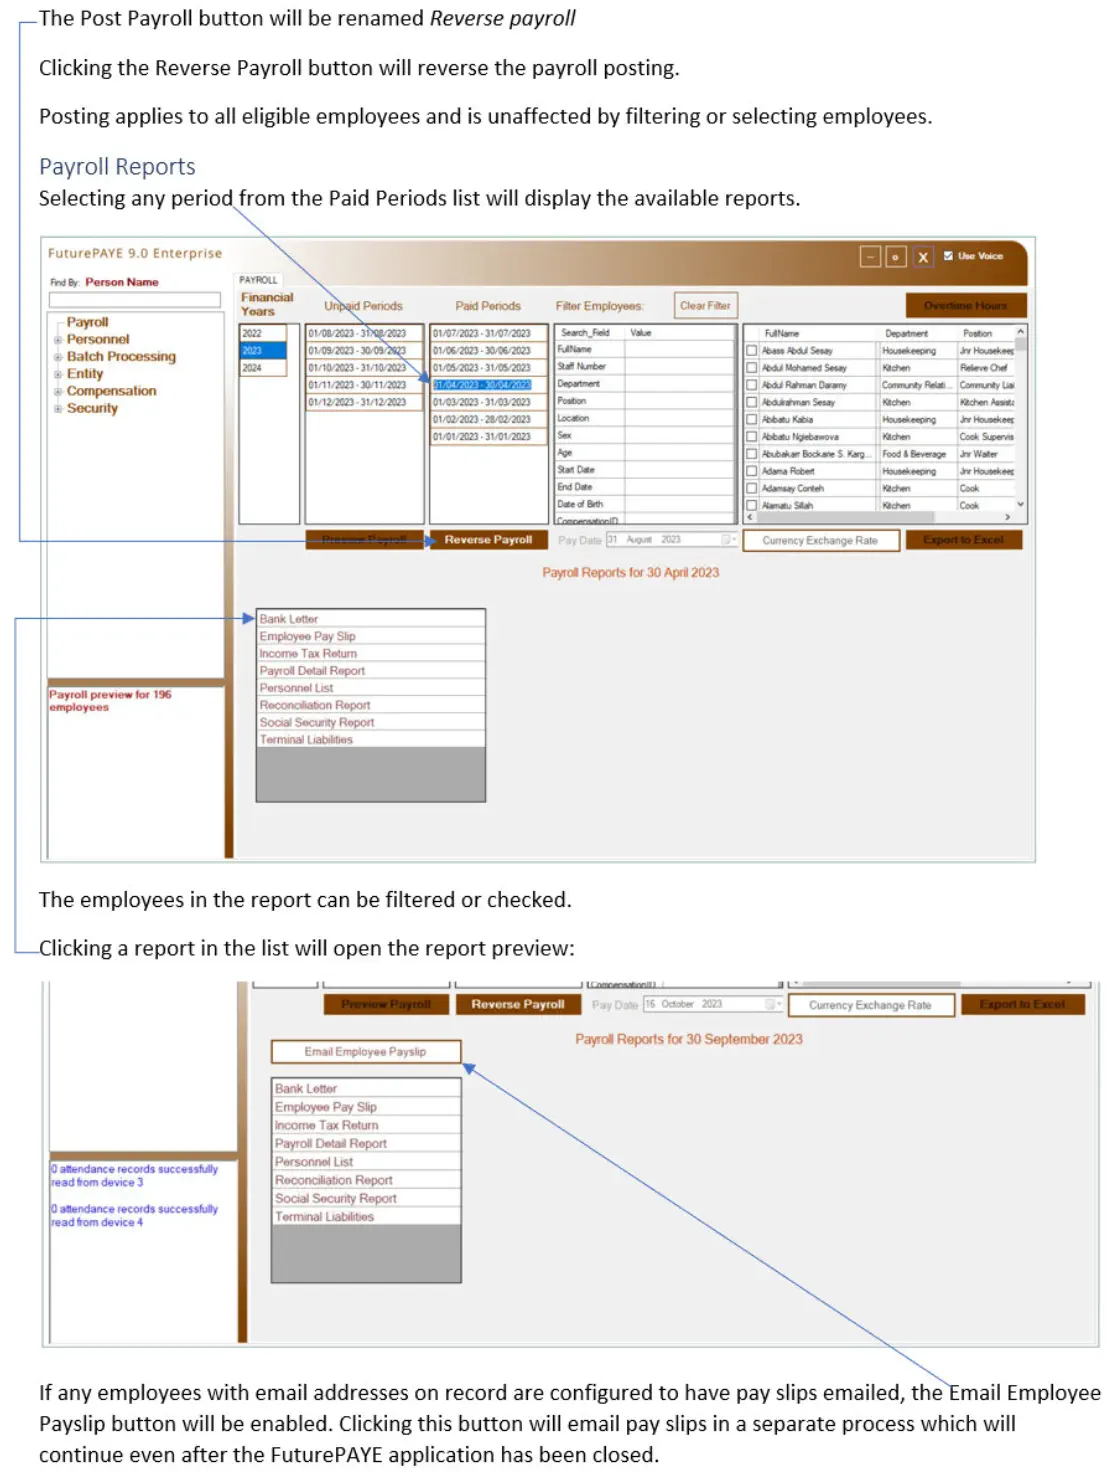Open Personnel List in the September 2023 reports

point(366,1162)
